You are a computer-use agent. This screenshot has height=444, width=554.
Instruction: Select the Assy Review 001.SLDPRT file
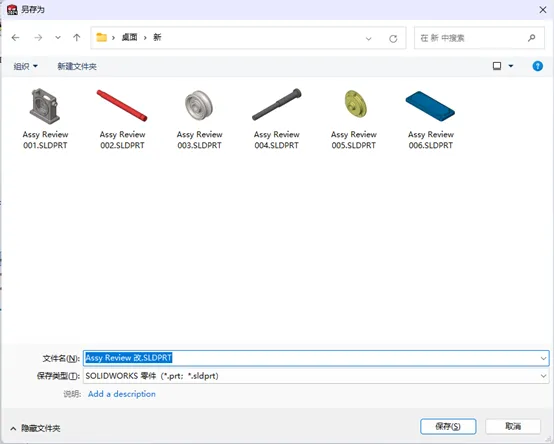click(45, 119)
